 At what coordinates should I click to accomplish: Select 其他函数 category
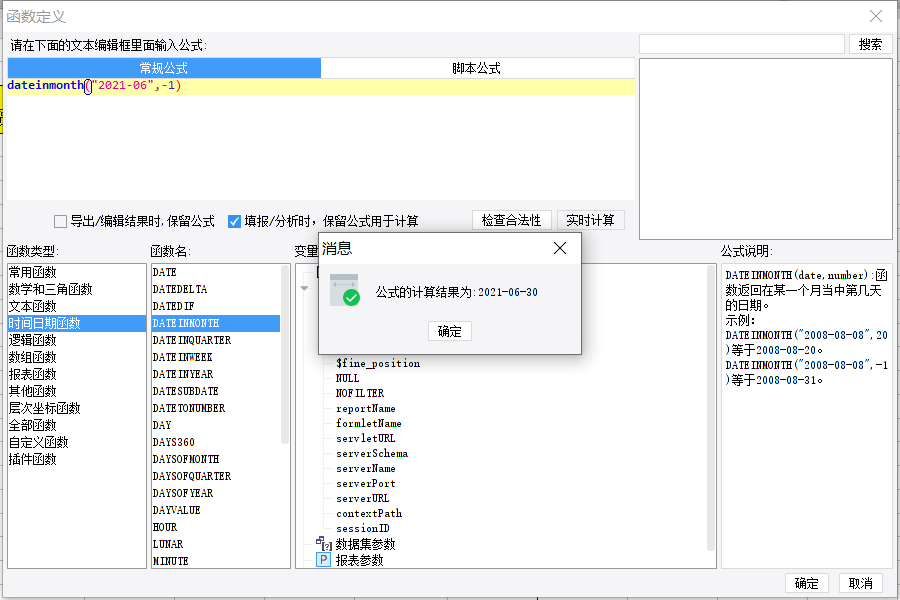[x=77, y=391]
